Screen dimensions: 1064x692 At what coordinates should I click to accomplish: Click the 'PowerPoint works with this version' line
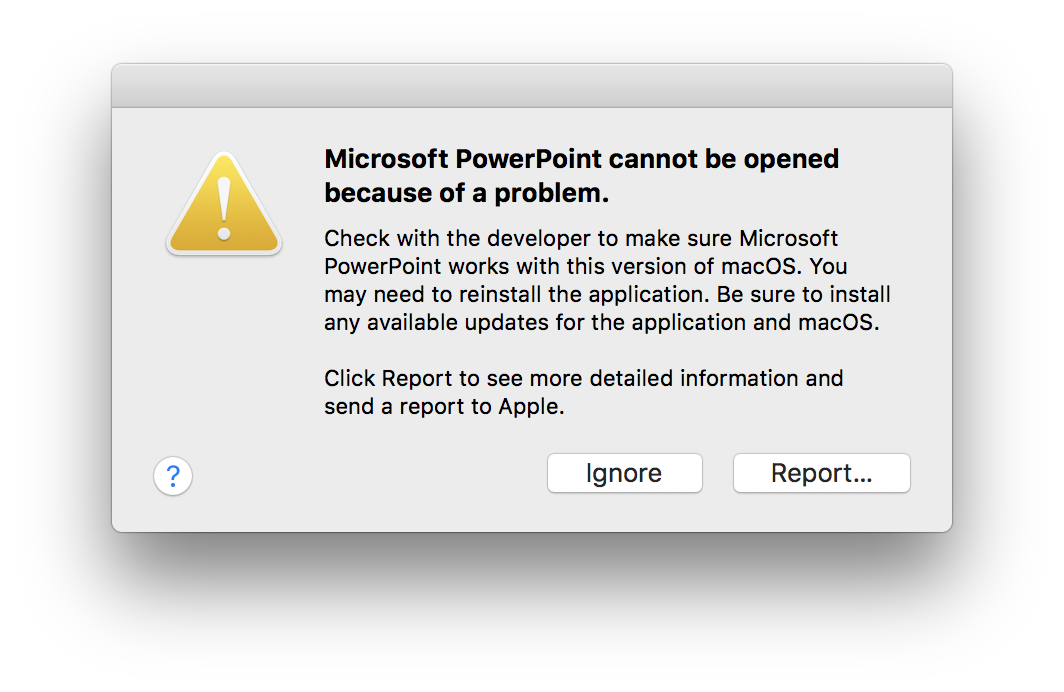(x=586, y=267)
